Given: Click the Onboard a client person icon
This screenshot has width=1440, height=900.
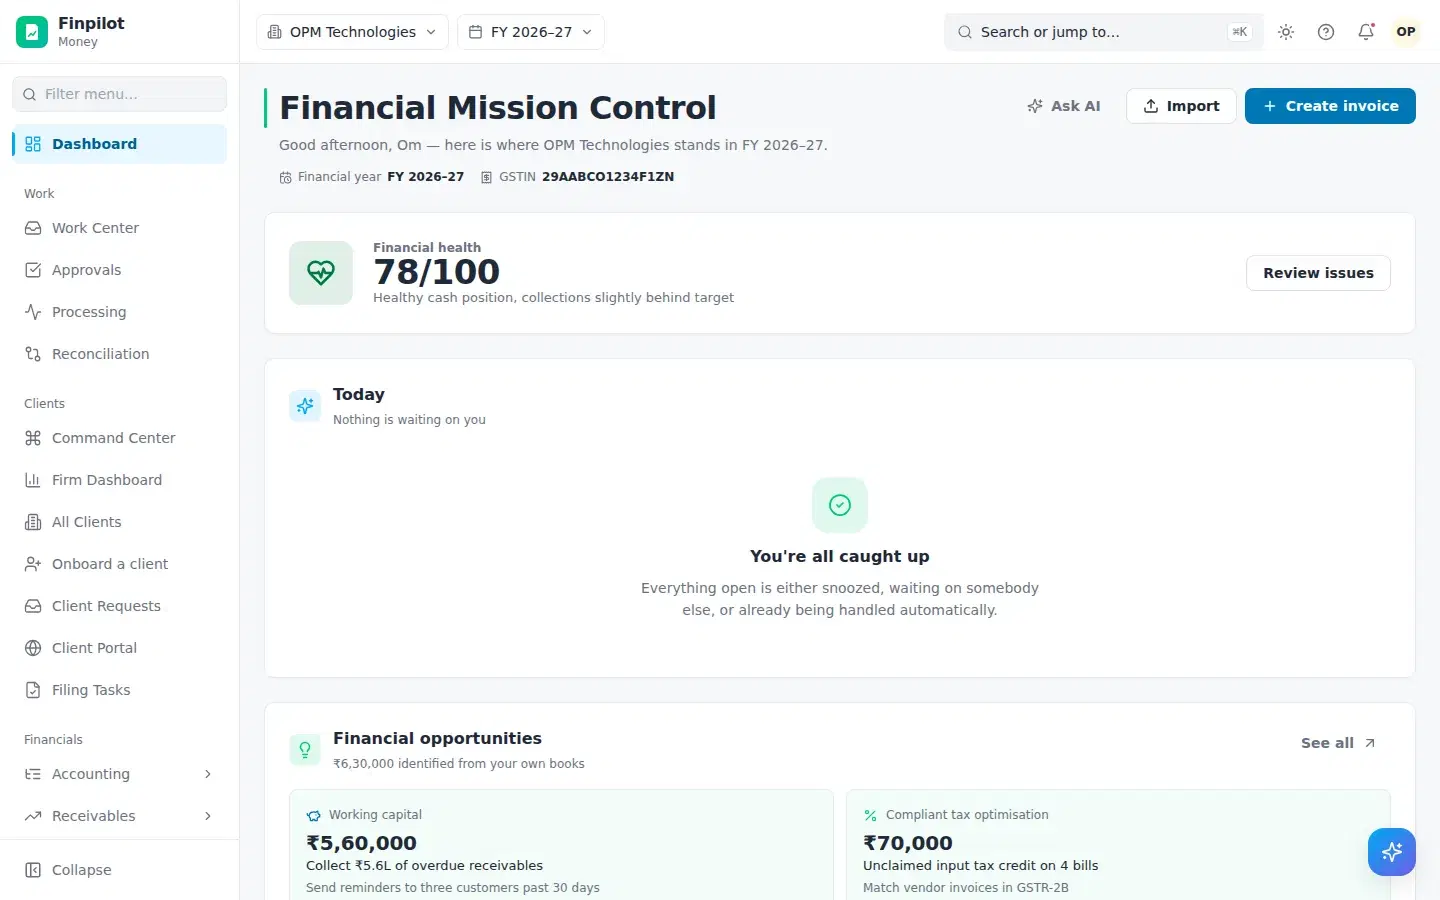Looking at the screenshot, I should pos(33,564).
